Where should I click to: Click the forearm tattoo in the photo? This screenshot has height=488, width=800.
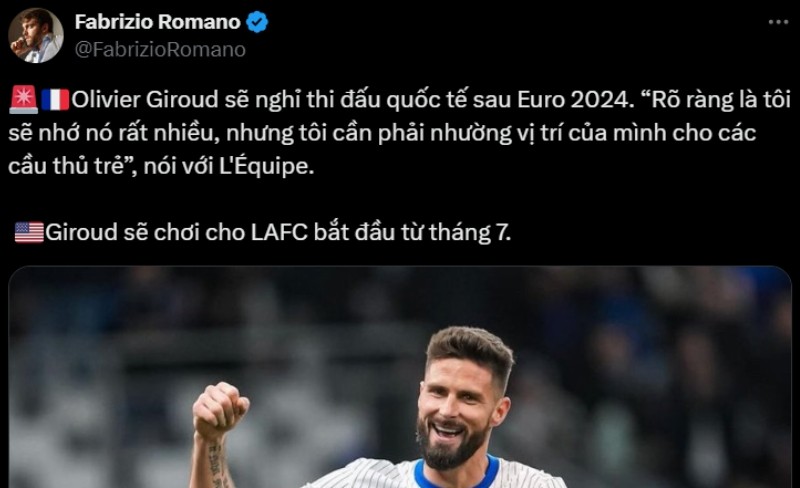216,463
